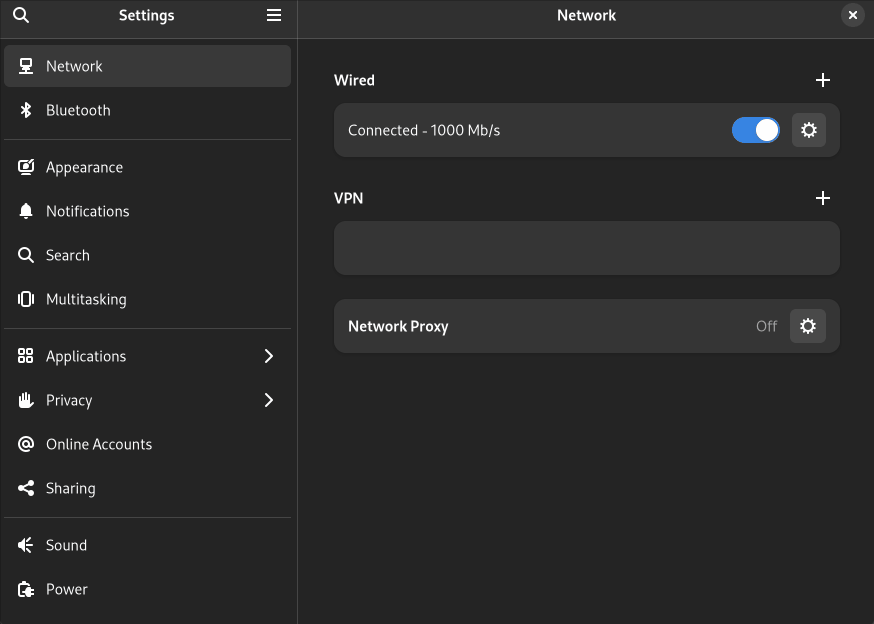Click the Network sidebar icon

[x=25, y=66]
